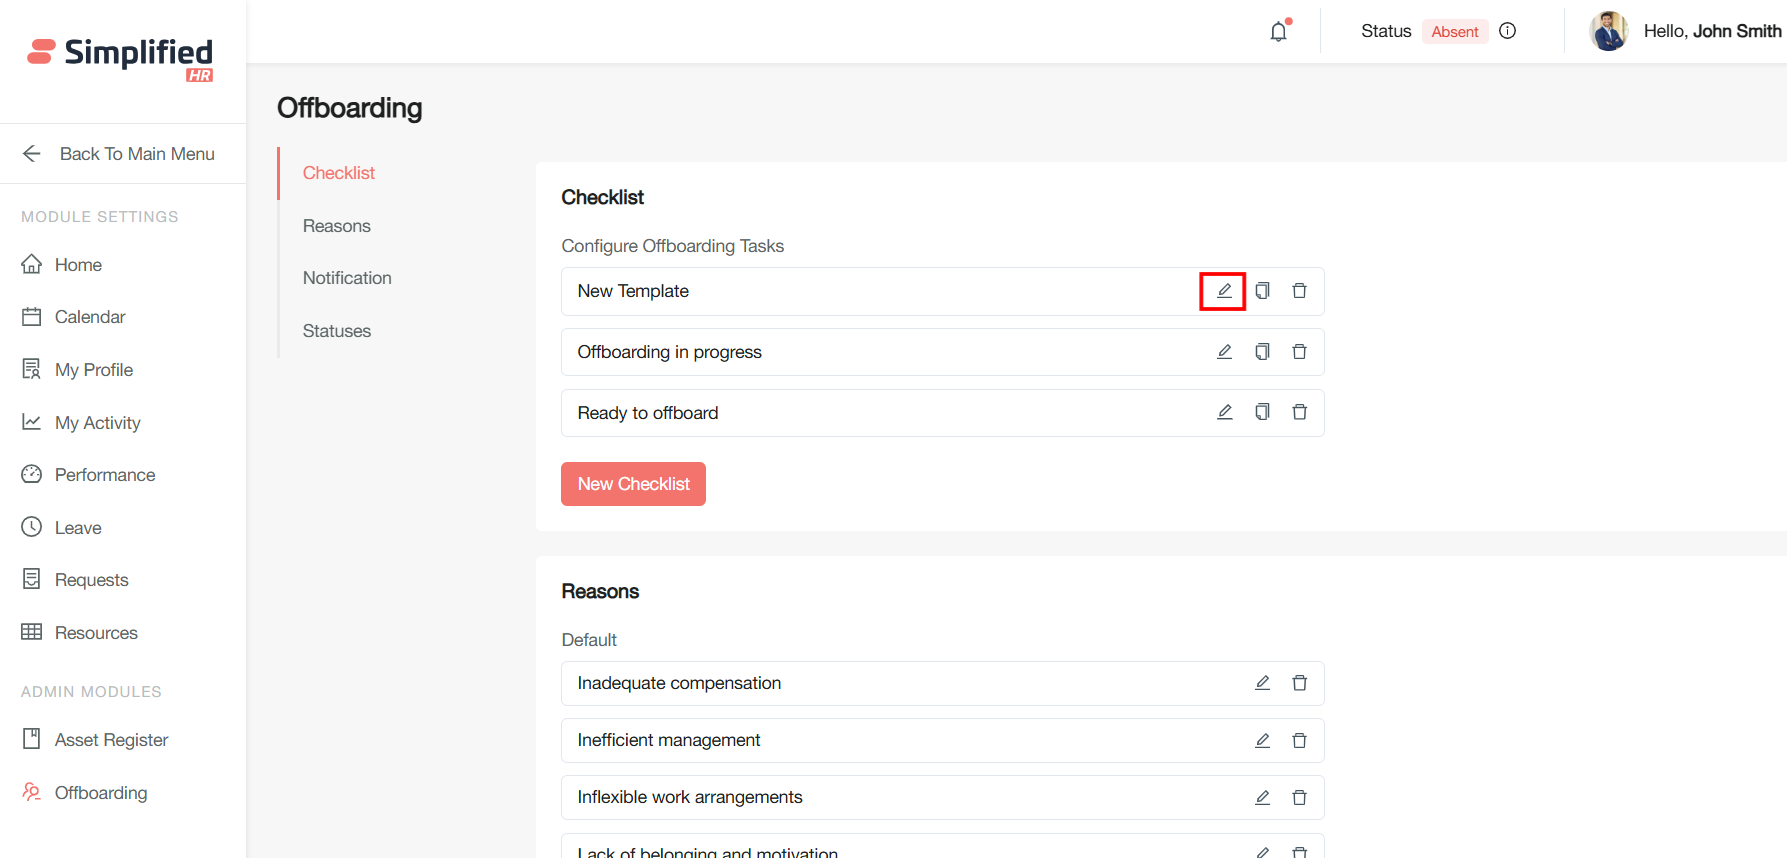Duplicate the New Template checklist

(x=1262, y=291)
